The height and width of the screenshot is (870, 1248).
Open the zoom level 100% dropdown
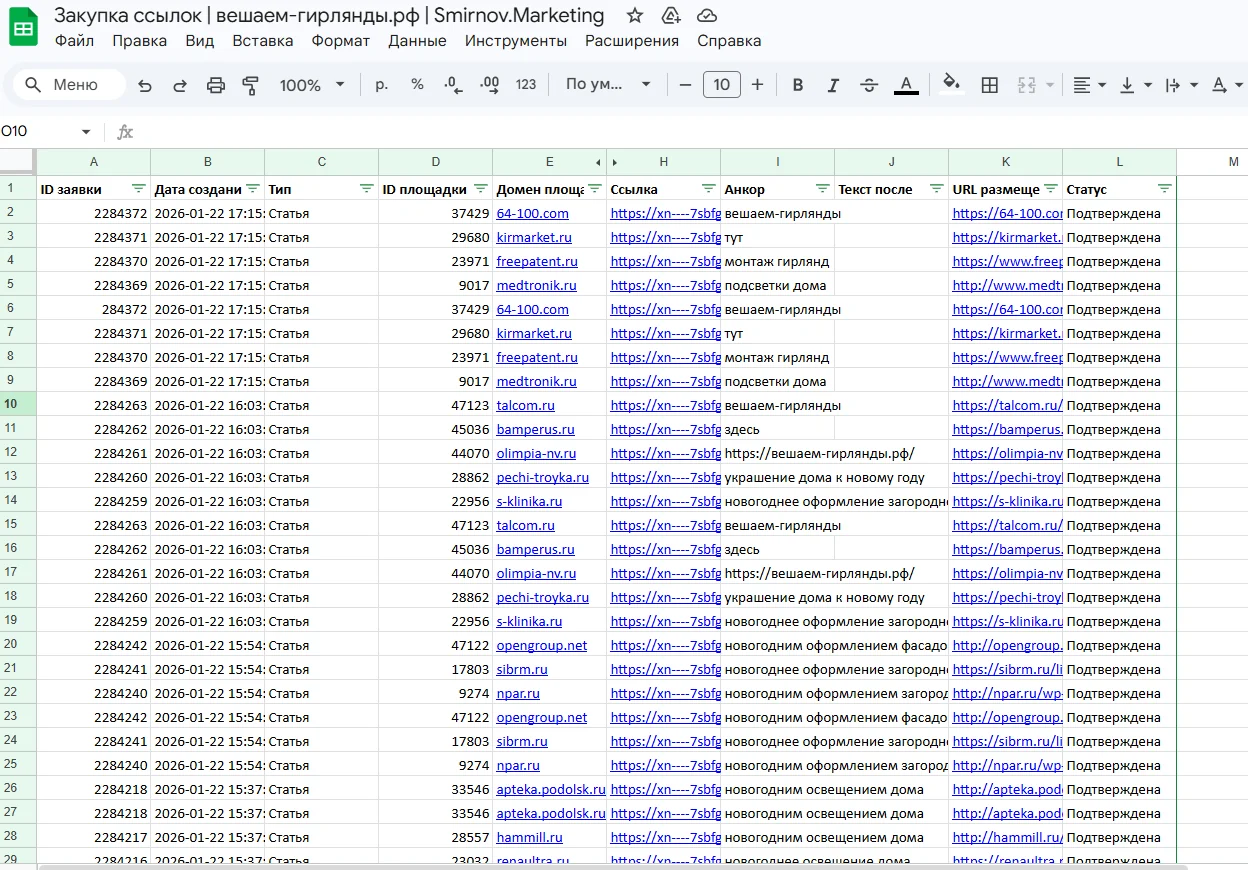coord(312,85)
